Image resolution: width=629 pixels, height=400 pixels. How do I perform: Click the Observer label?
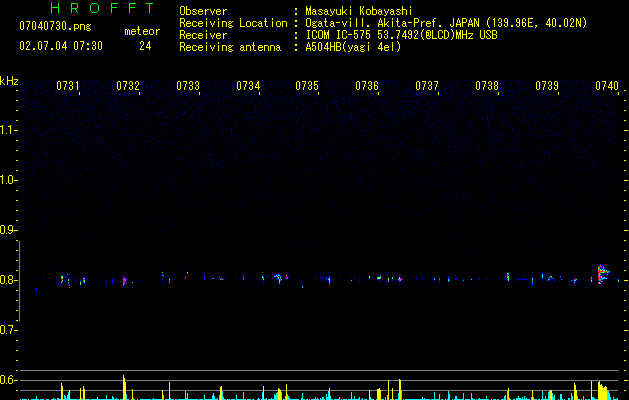[x=203, y=11]
